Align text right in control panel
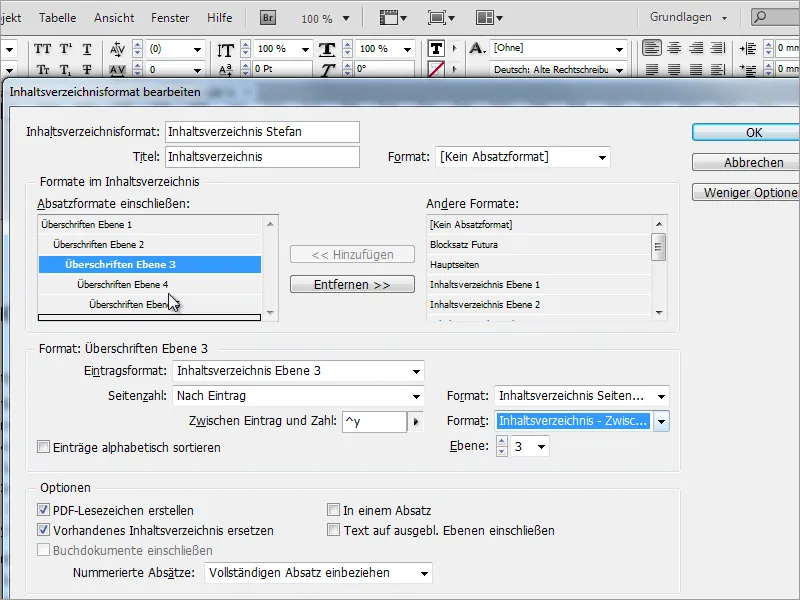 [x=696, y=48]
